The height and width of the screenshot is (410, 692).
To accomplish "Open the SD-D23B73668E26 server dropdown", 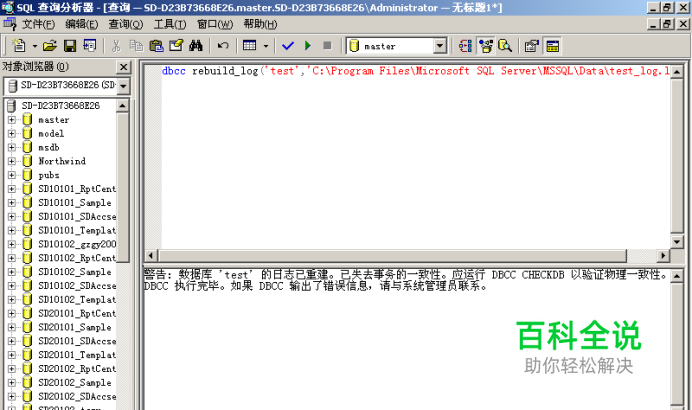I will 123,86.
